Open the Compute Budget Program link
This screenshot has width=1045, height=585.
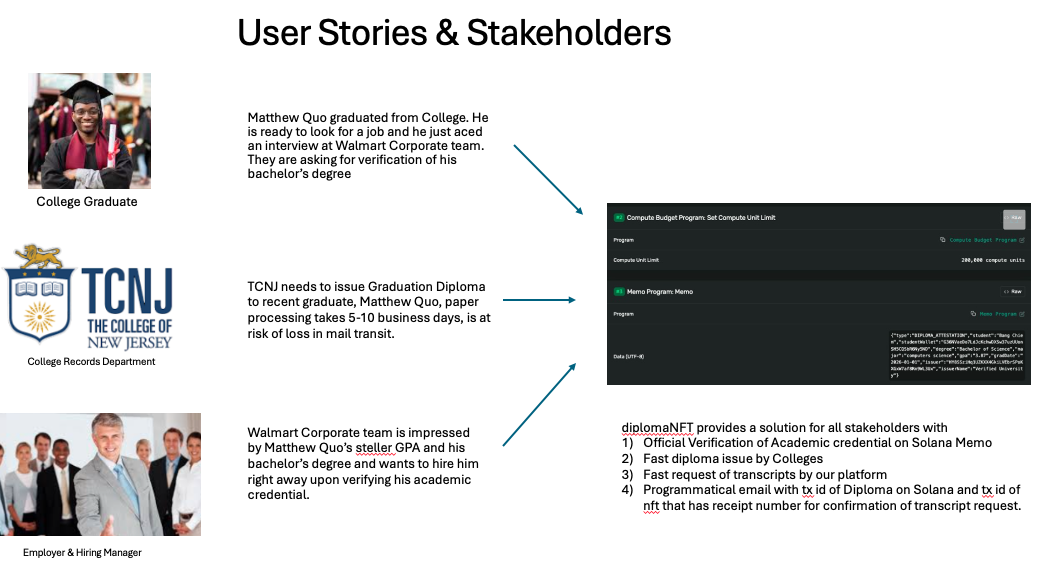(x=983, y=240)
